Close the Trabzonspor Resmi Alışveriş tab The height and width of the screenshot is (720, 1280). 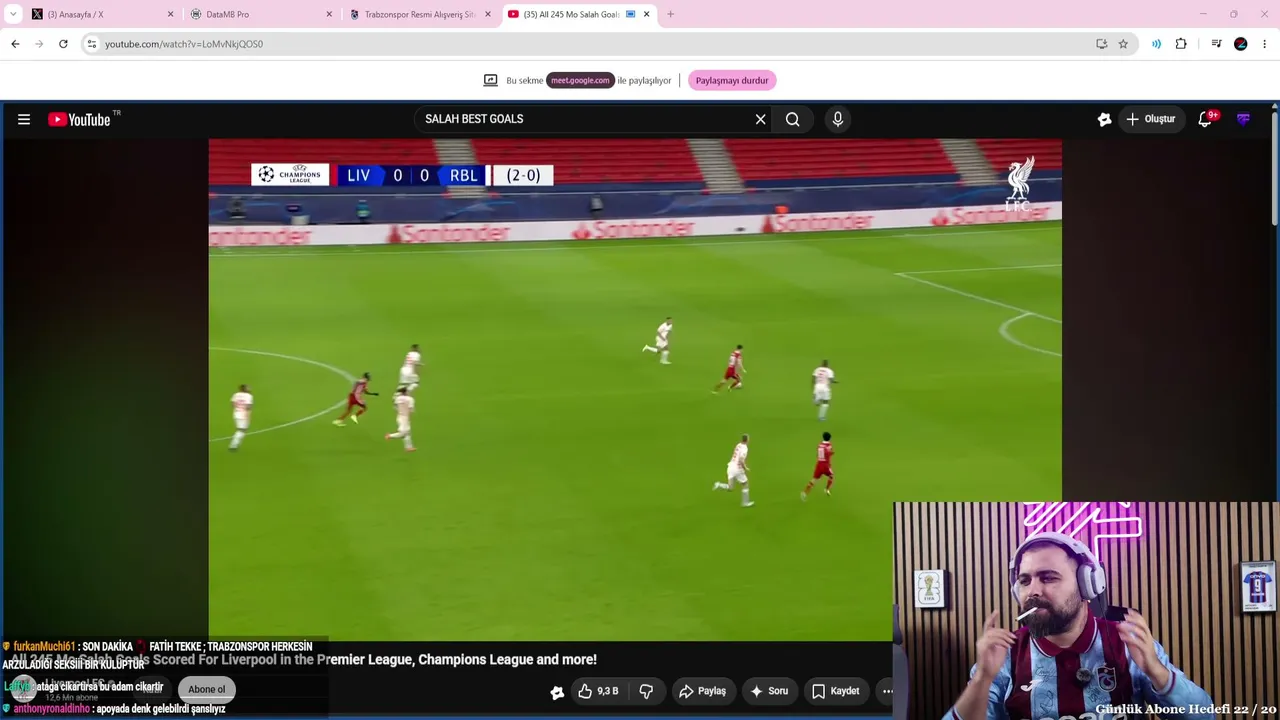(488, 14)
